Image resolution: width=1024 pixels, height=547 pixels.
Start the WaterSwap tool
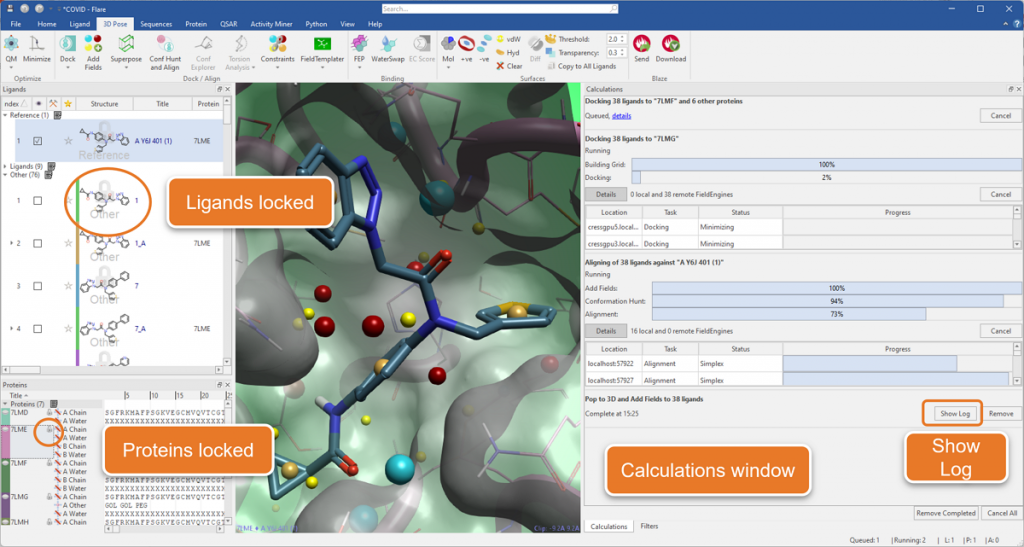(387, 44)
